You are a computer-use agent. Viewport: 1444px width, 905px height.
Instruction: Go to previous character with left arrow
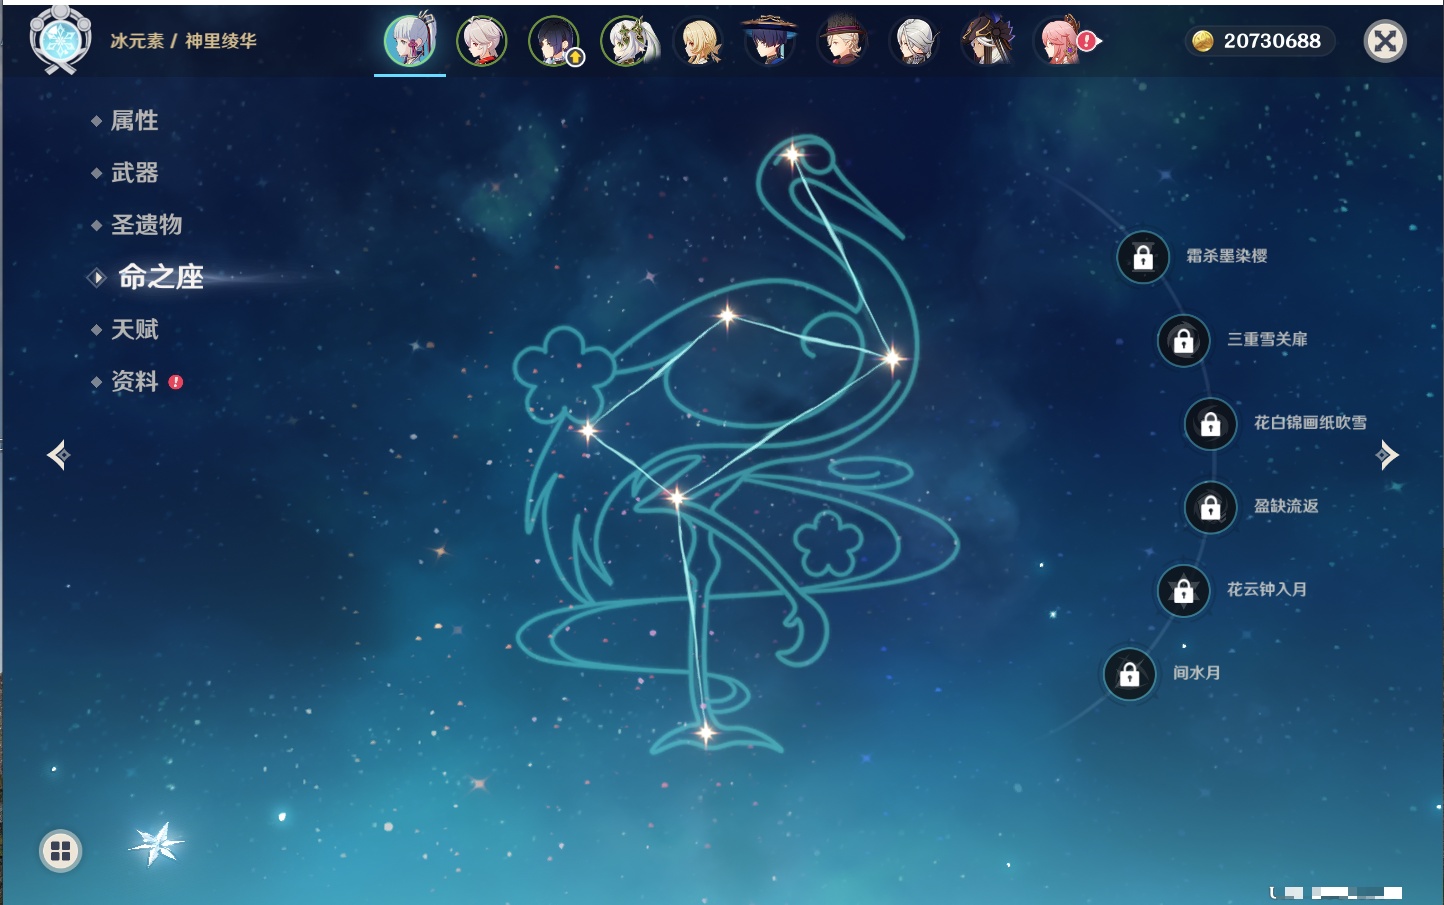(58, 455)
